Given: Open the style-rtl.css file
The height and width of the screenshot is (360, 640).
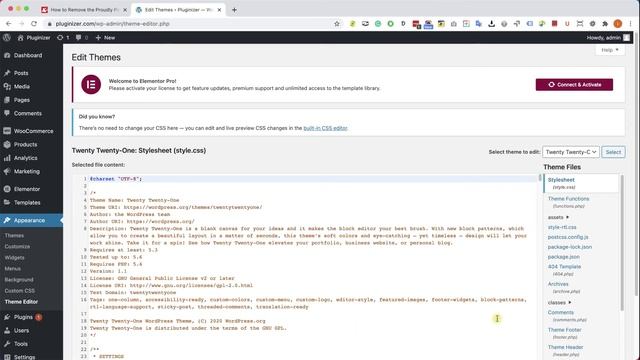Looking at the screenshot, I should 562,227.
